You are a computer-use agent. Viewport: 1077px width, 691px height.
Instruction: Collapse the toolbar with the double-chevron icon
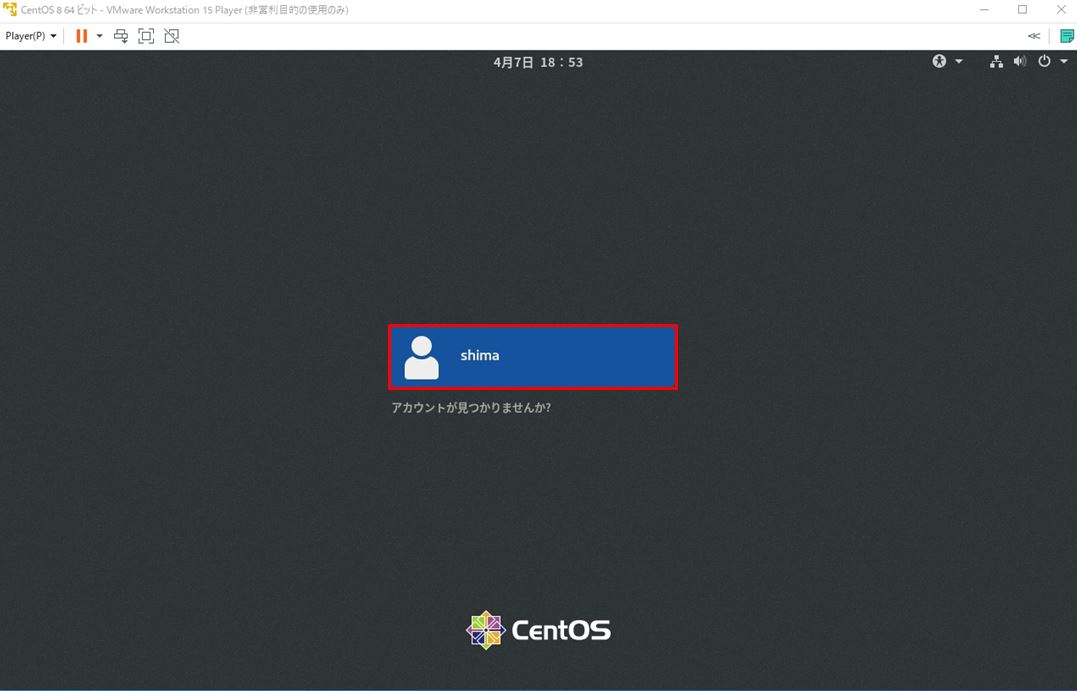1034,36
